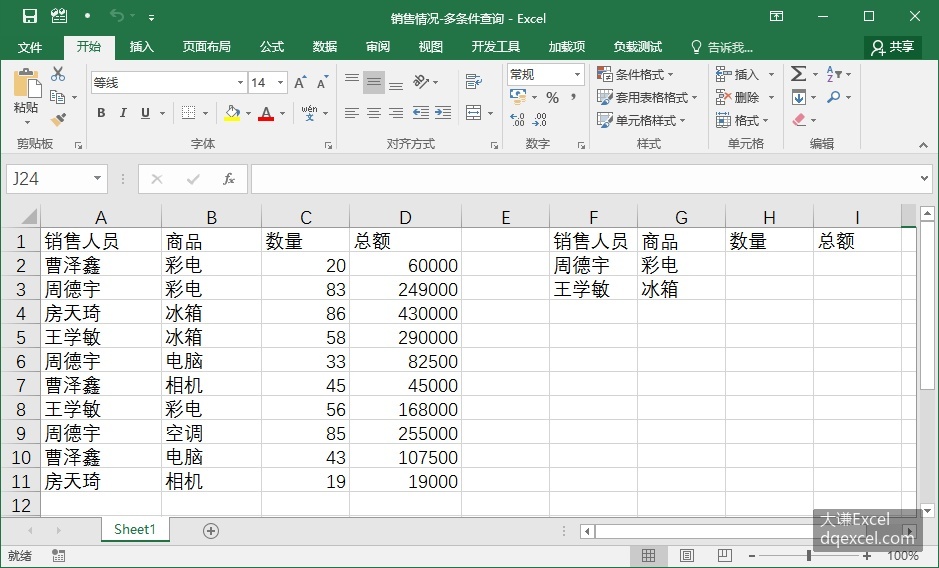Click the Increase Indent icon
Screen dimensions: 939x568
[443, 113]
